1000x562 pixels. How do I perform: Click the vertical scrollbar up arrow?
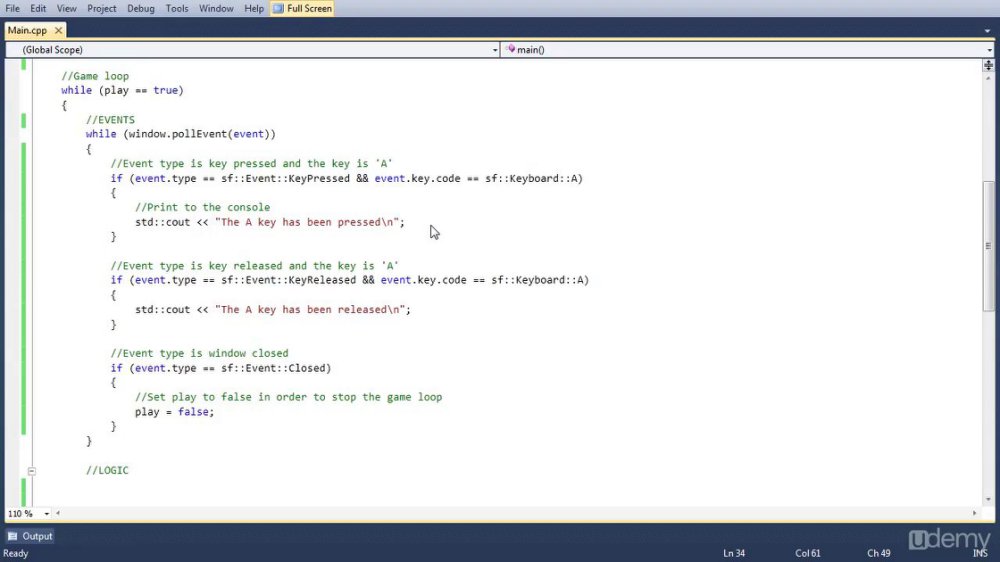988,78
